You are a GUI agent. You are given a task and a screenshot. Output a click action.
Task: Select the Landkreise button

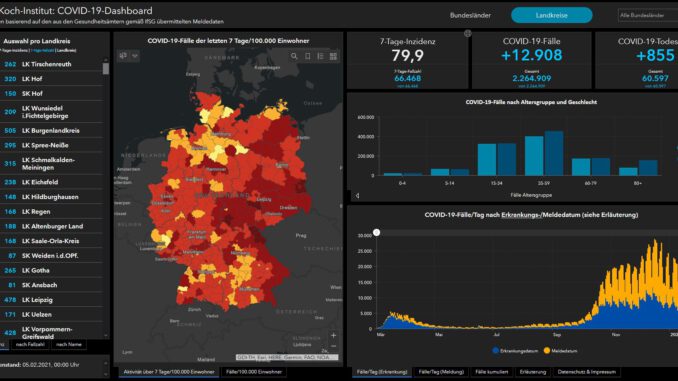551,15
